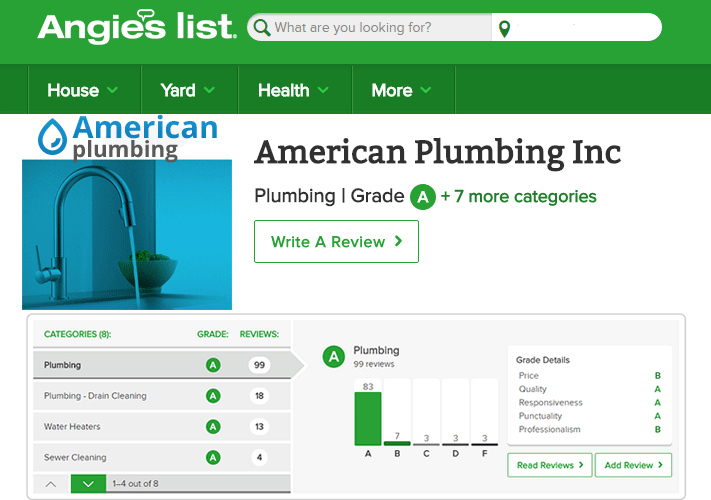Image resolution: width=711 pixels, height=500 pixels.
Task: Open the House dropdown menu
Action: click(84, 90)
